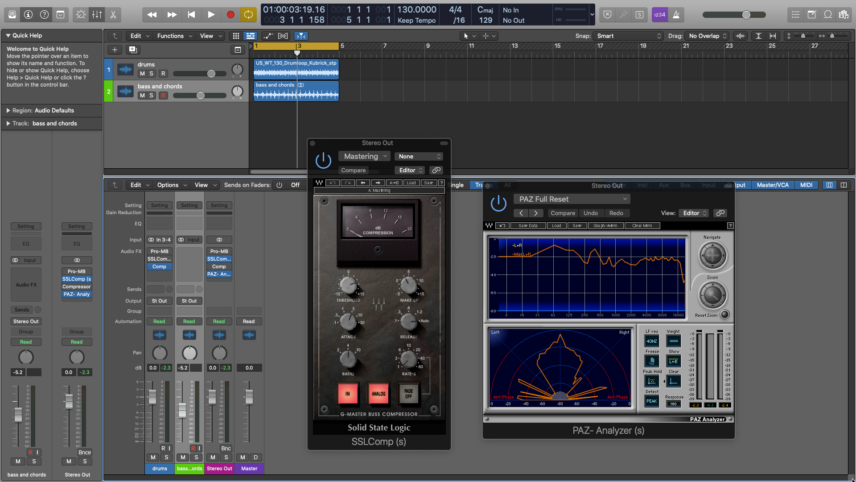Open the Library icon in control bar
The width and height of the screenshot is (856, 482).
tap(12, 15)
